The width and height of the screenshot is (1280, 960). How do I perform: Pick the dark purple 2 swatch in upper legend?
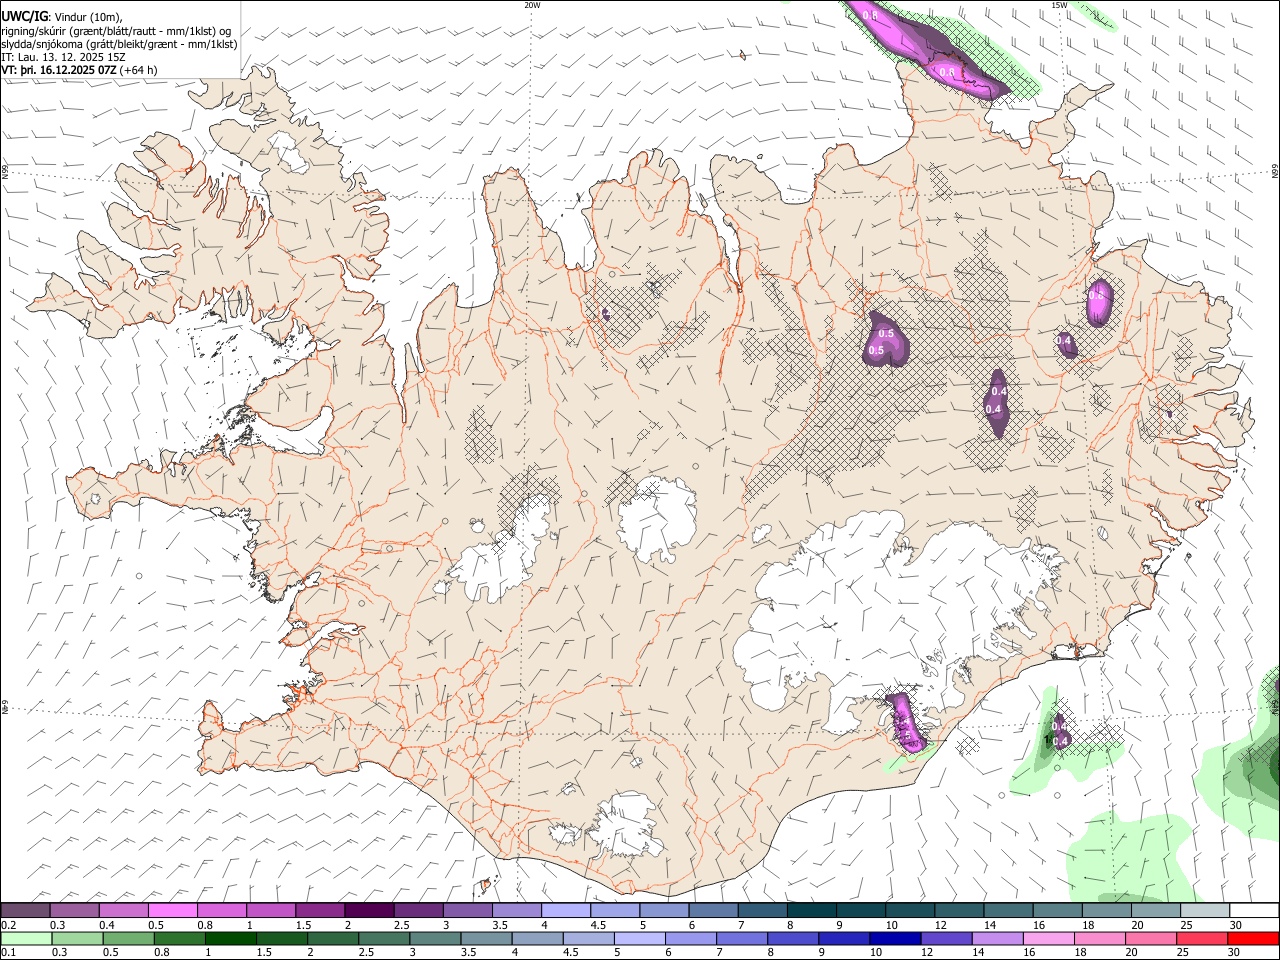point(368,910)
